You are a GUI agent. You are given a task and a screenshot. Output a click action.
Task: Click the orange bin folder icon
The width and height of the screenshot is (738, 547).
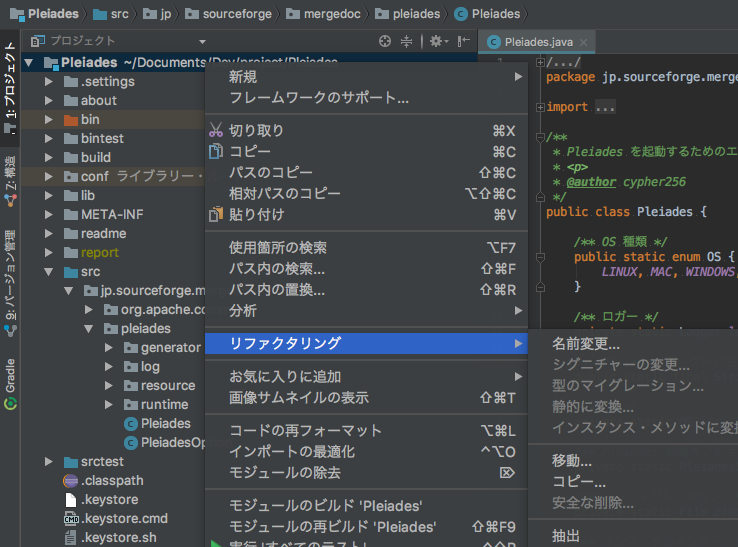71,120
